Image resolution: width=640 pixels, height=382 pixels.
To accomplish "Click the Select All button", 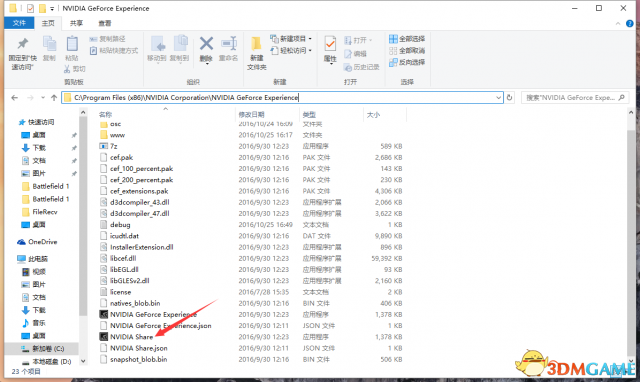I will tap(407, 39).
